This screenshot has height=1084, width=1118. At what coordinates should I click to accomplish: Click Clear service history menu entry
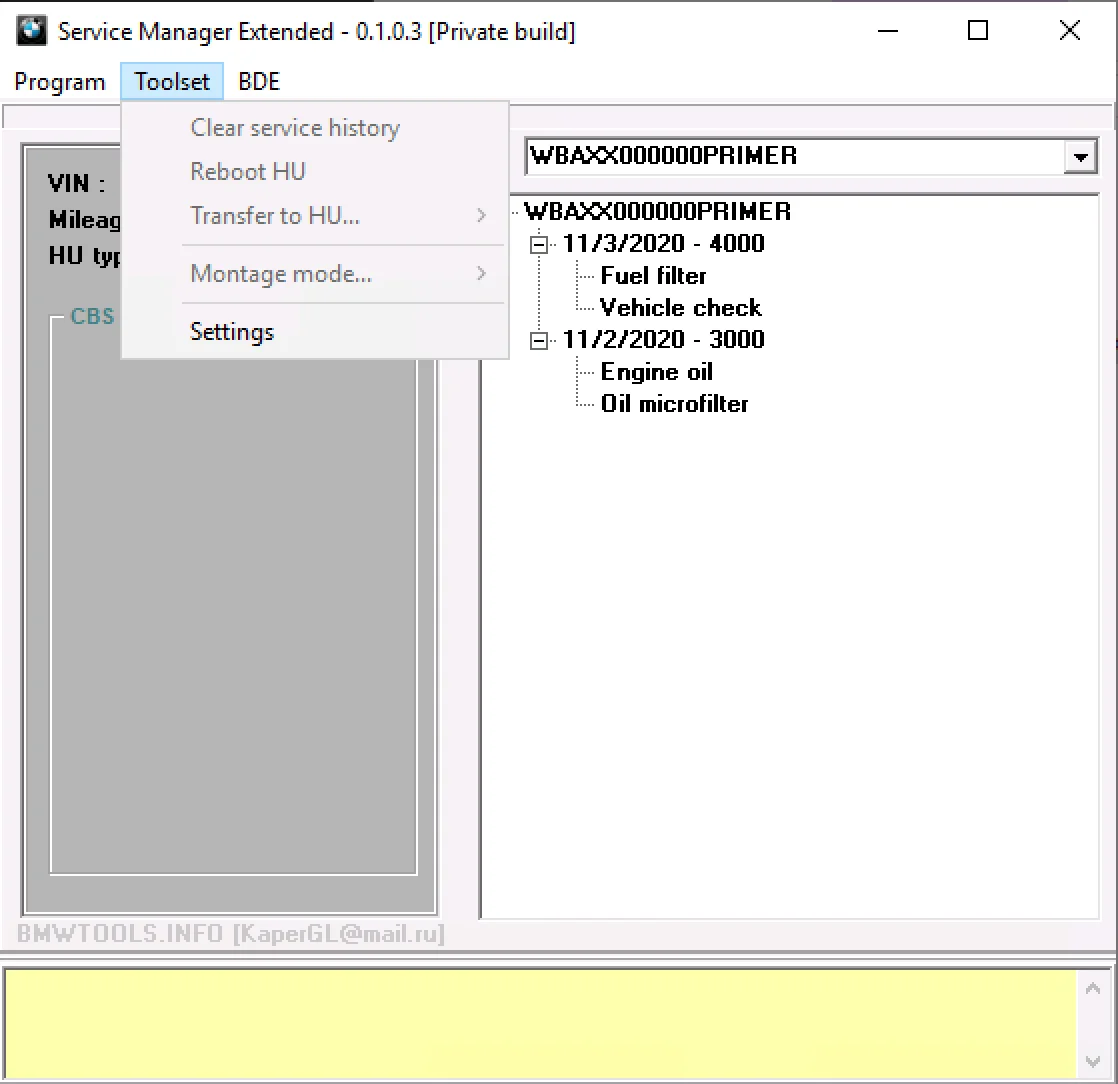click(x=295, y=128)
